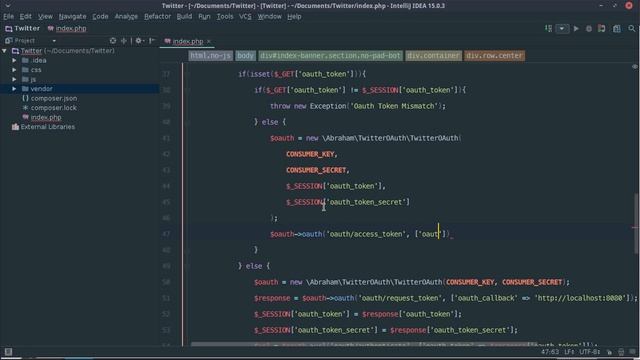Open the Refactor menu
Image resolution: width=640 pixels, height=360 pixels.
158,17
